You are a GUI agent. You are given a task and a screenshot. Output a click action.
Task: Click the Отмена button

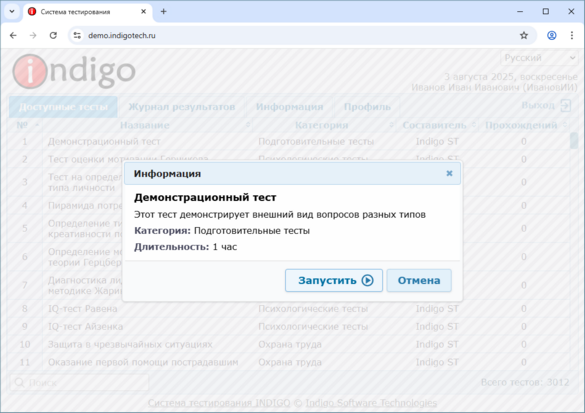419,280
